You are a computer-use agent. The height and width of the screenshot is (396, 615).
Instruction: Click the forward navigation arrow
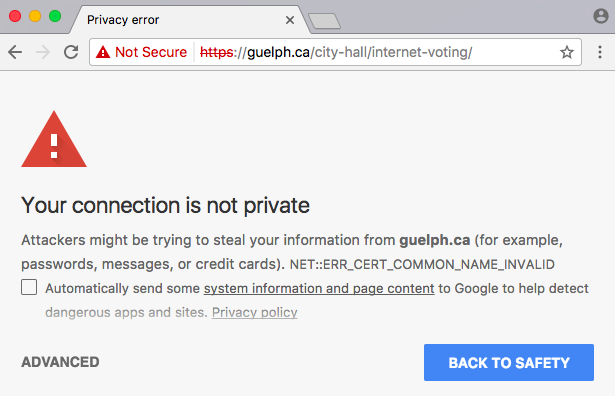point(43,52)
